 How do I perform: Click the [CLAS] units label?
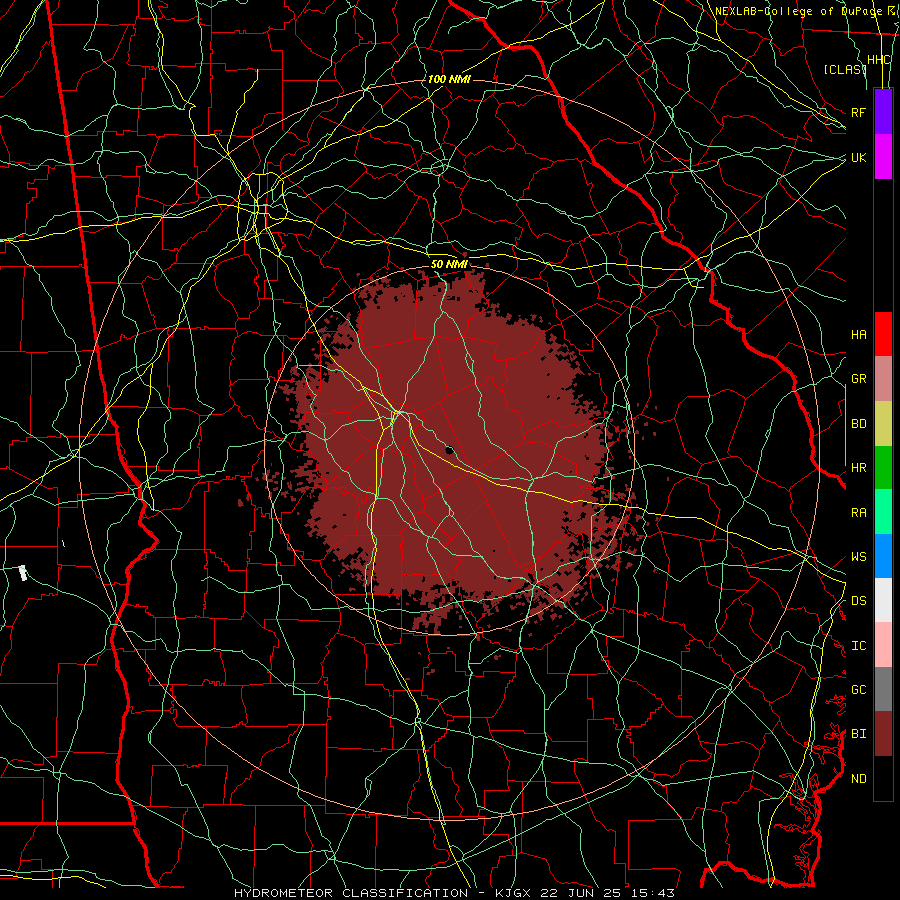pyautogui.click(x=845, y=69)
